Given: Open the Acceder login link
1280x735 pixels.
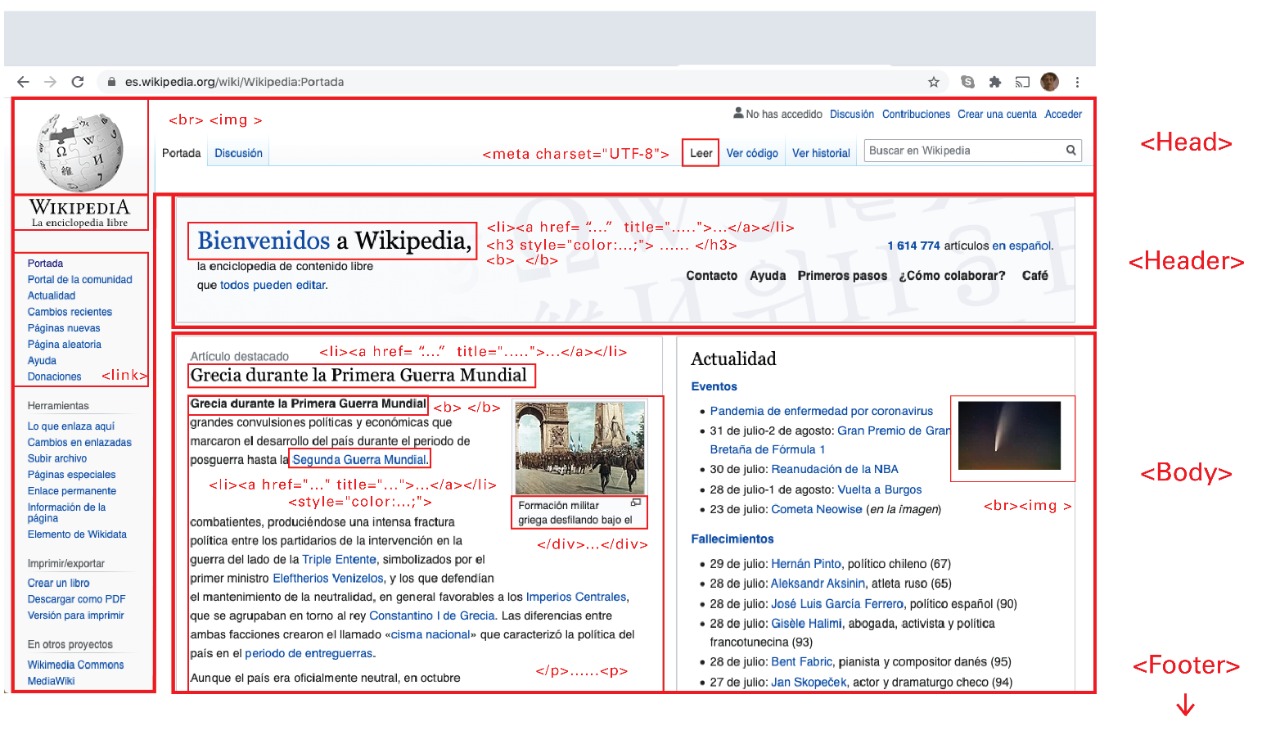Looking at the screenshot, I should point(1063,114).
